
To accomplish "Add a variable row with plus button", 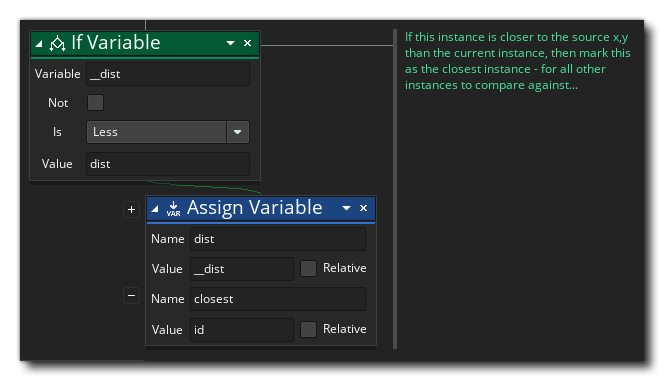I will click(x=131, y=210).
